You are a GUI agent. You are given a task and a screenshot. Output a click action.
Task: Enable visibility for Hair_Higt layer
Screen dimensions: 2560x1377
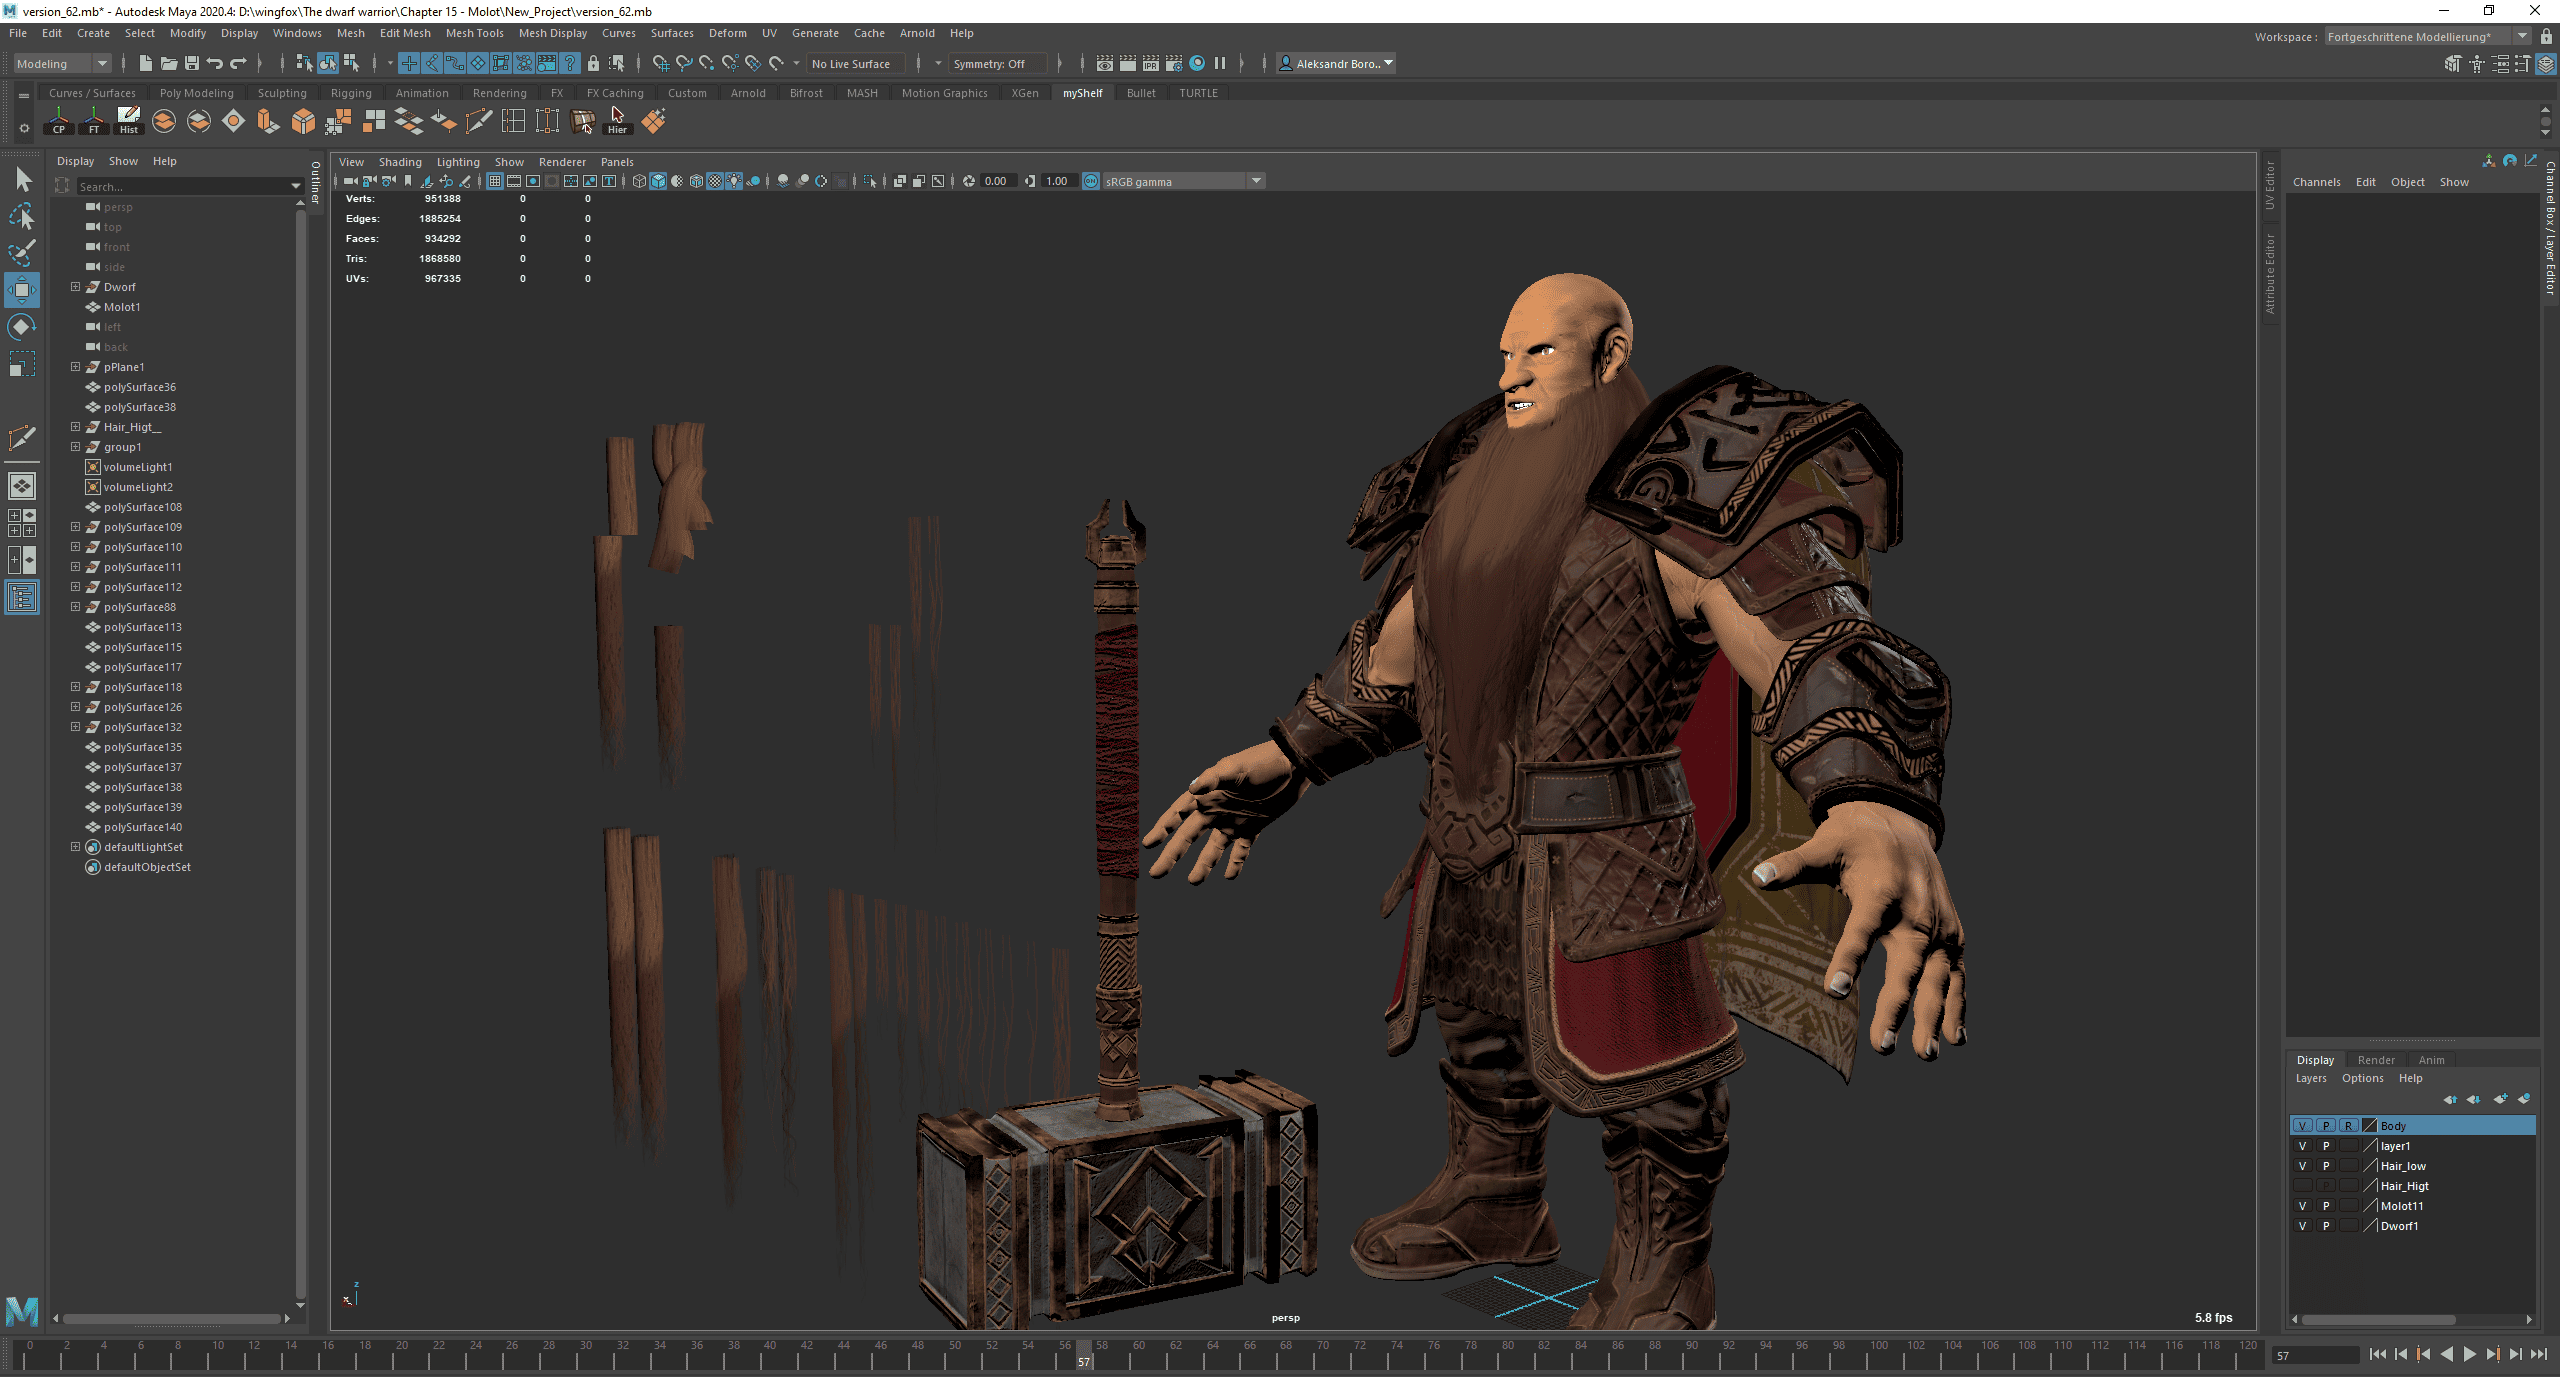(x=2302, y=1186)
